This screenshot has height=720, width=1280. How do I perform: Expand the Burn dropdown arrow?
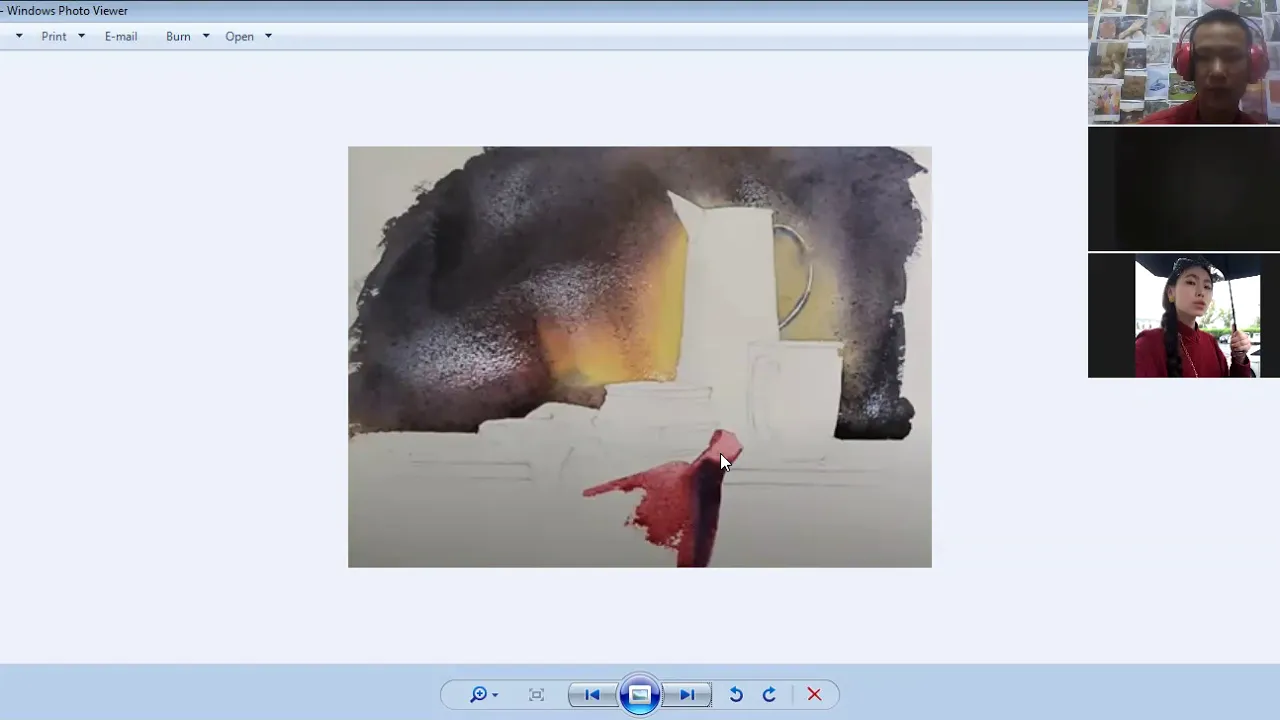click(x=206, y=36)
